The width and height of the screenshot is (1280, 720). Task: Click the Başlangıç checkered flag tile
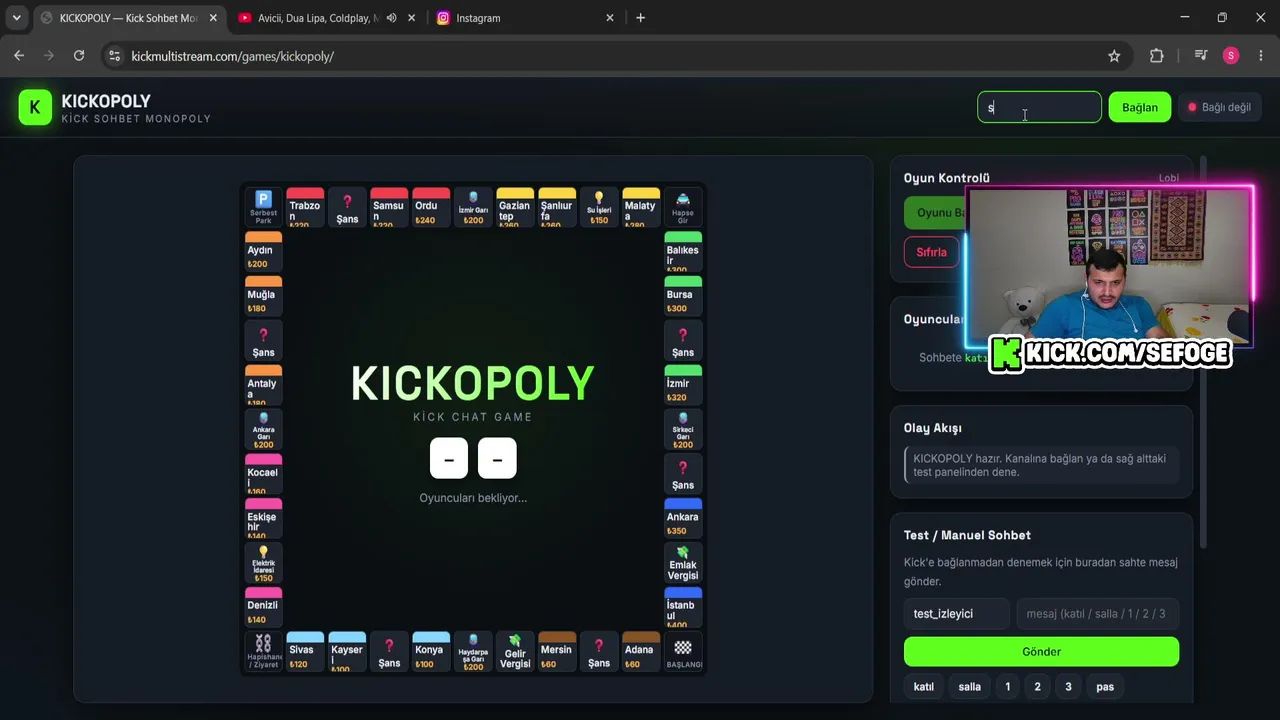683,651
